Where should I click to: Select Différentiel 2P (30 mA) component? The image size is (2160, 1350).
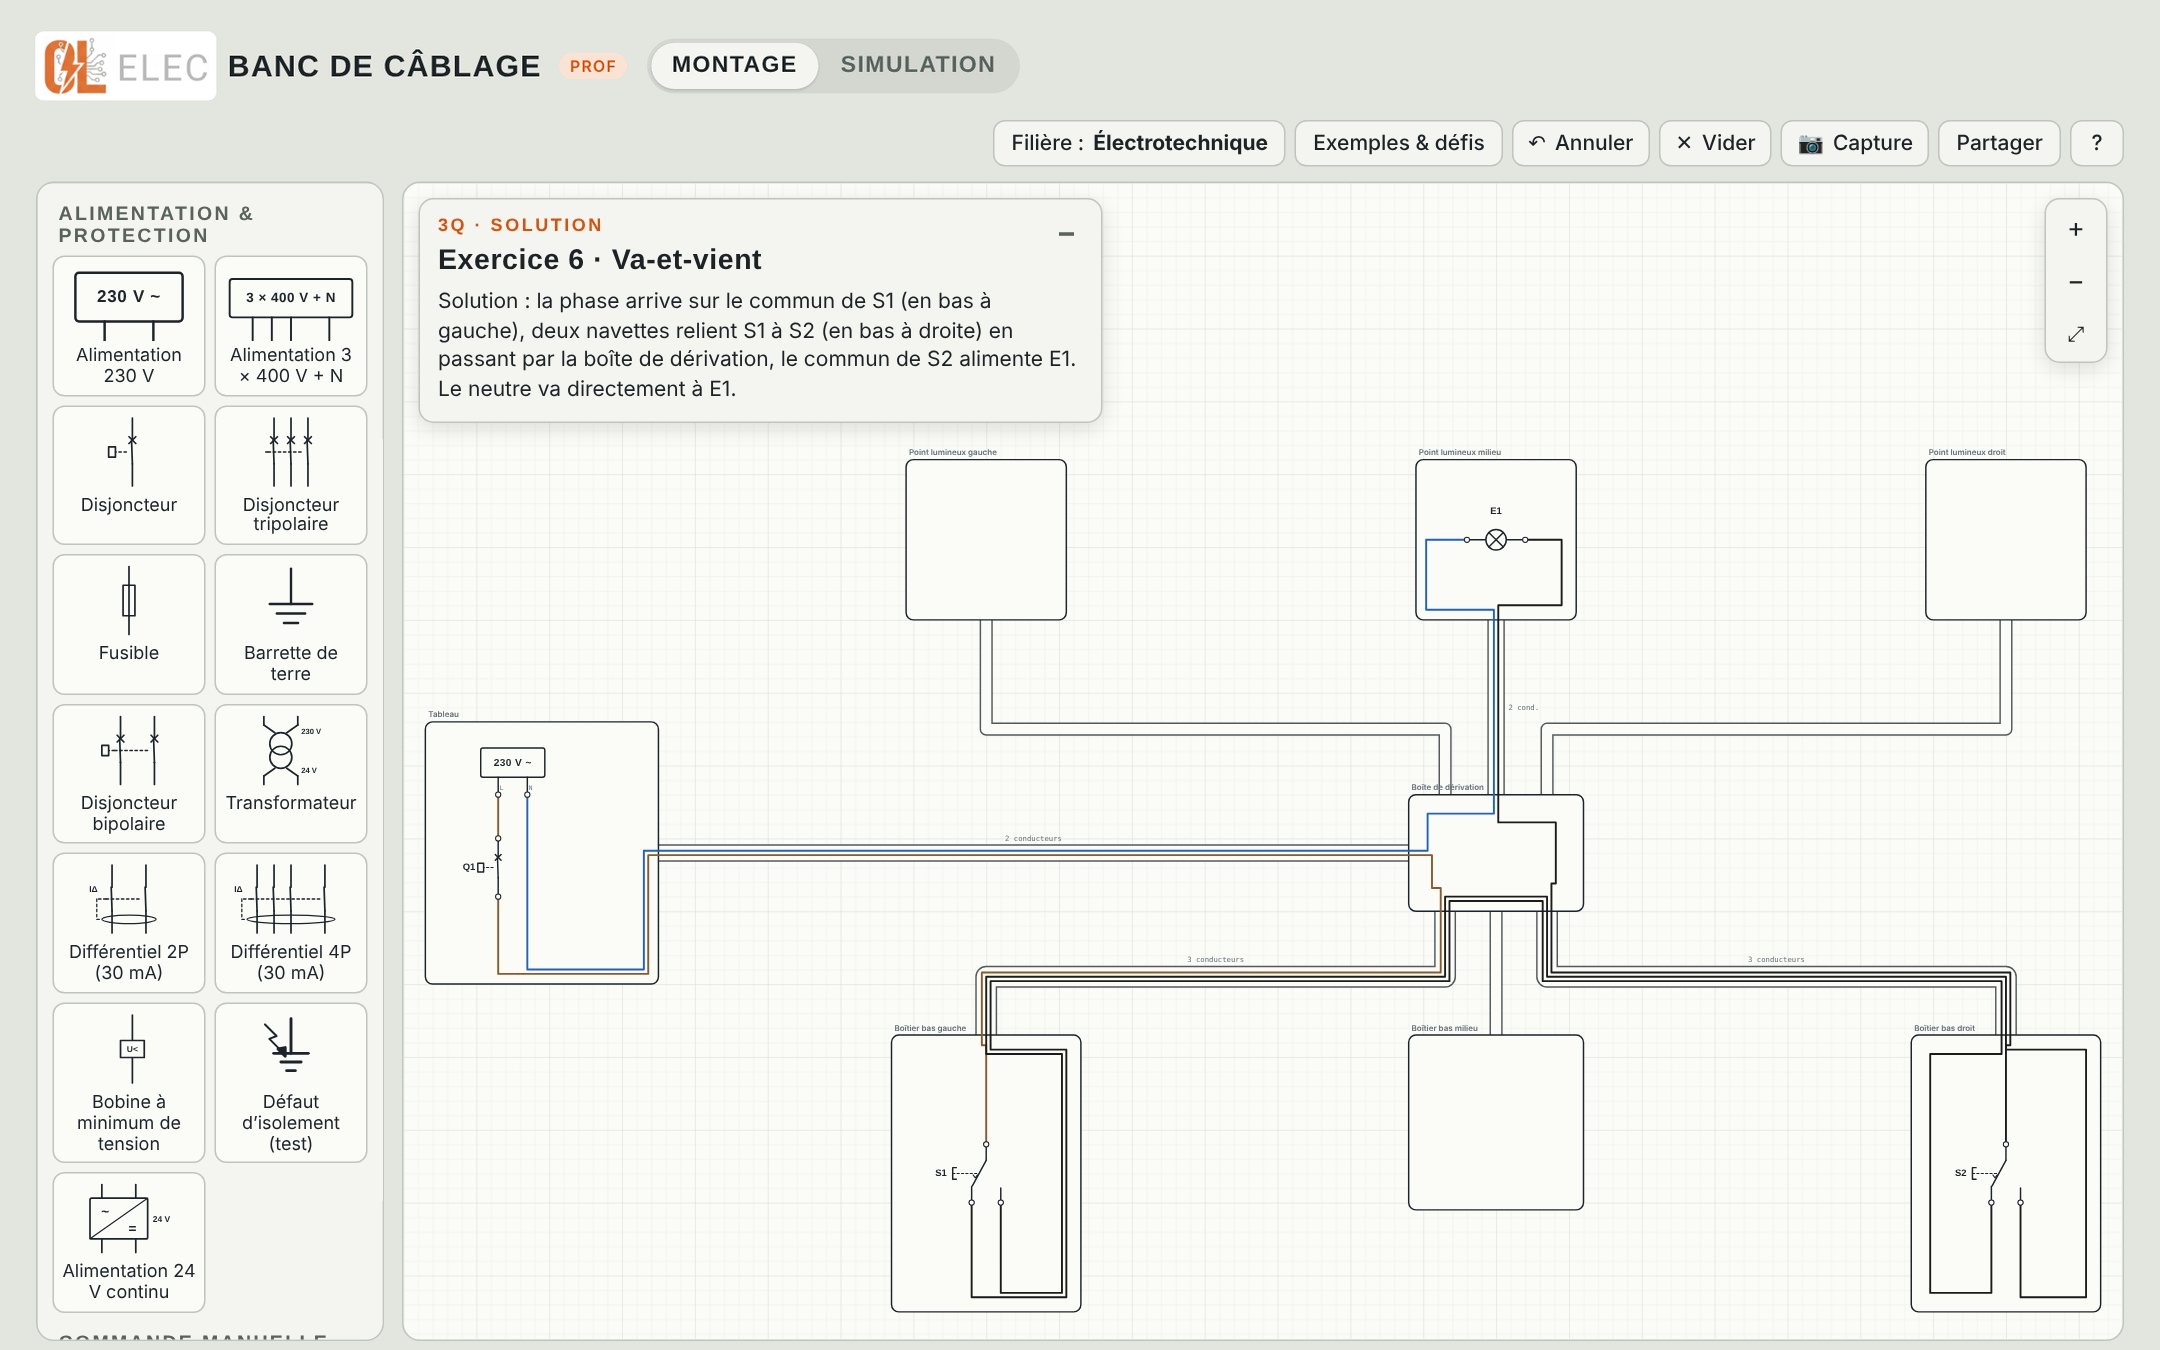129,923
